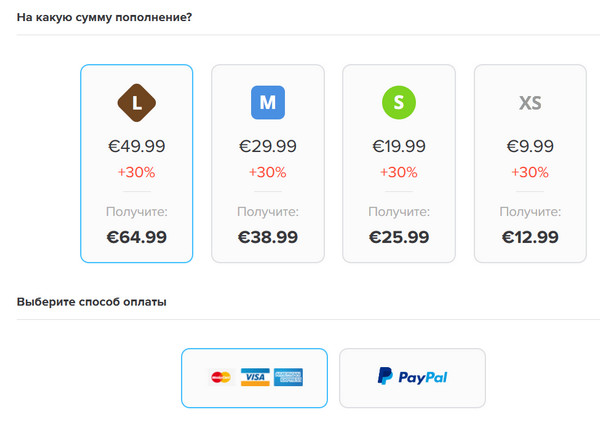This screenshot has width=600, height=422.
Task: Click the €38.99 total you receive
Action: [268, 237]
